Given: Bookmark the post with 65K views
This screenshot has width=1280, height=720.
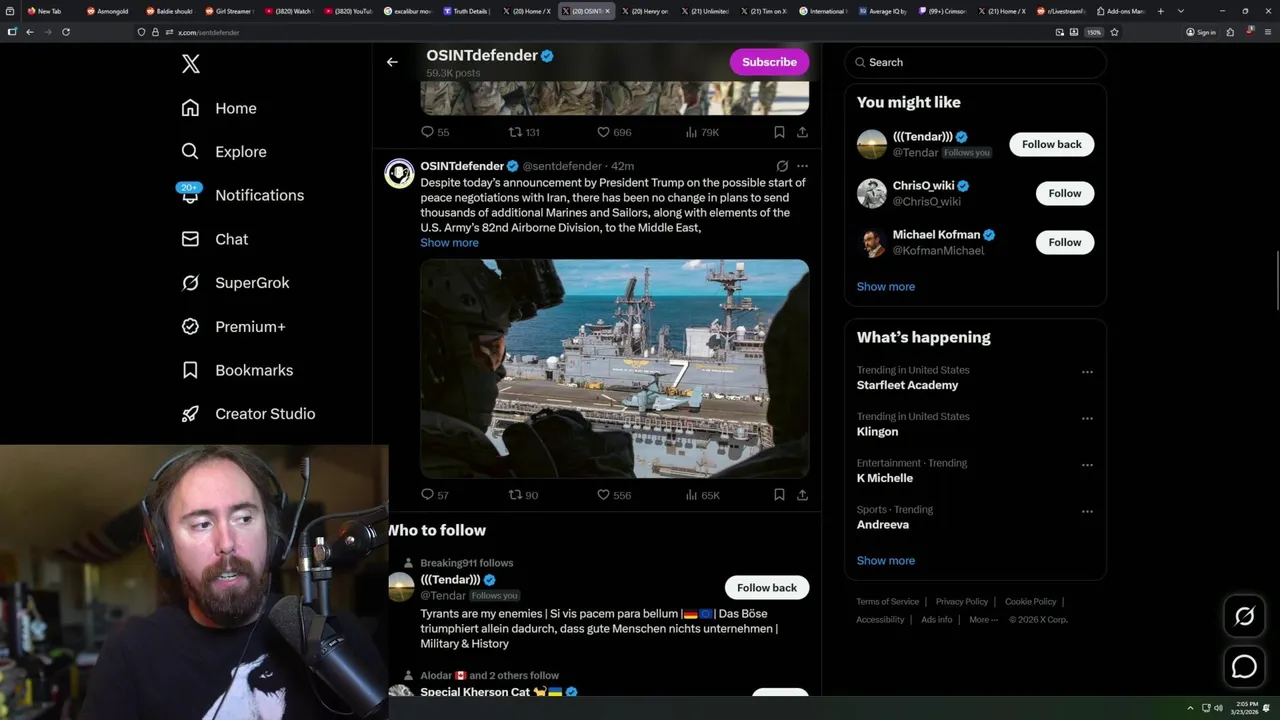Looking at the screenshot, I should (779, 495).
